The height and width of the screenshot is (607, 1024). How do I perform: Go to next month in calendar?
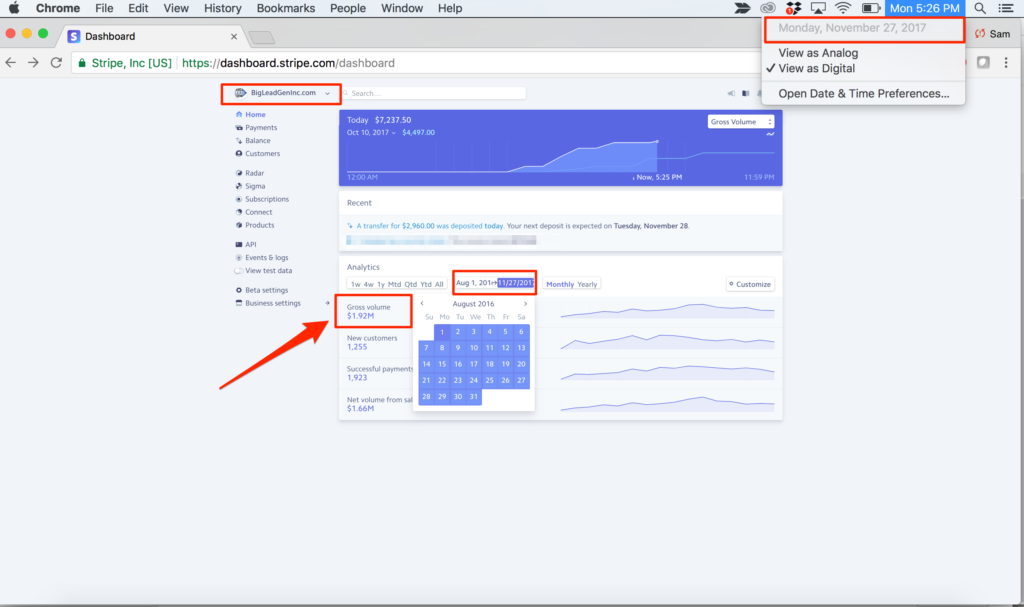[x=525, y=304]
